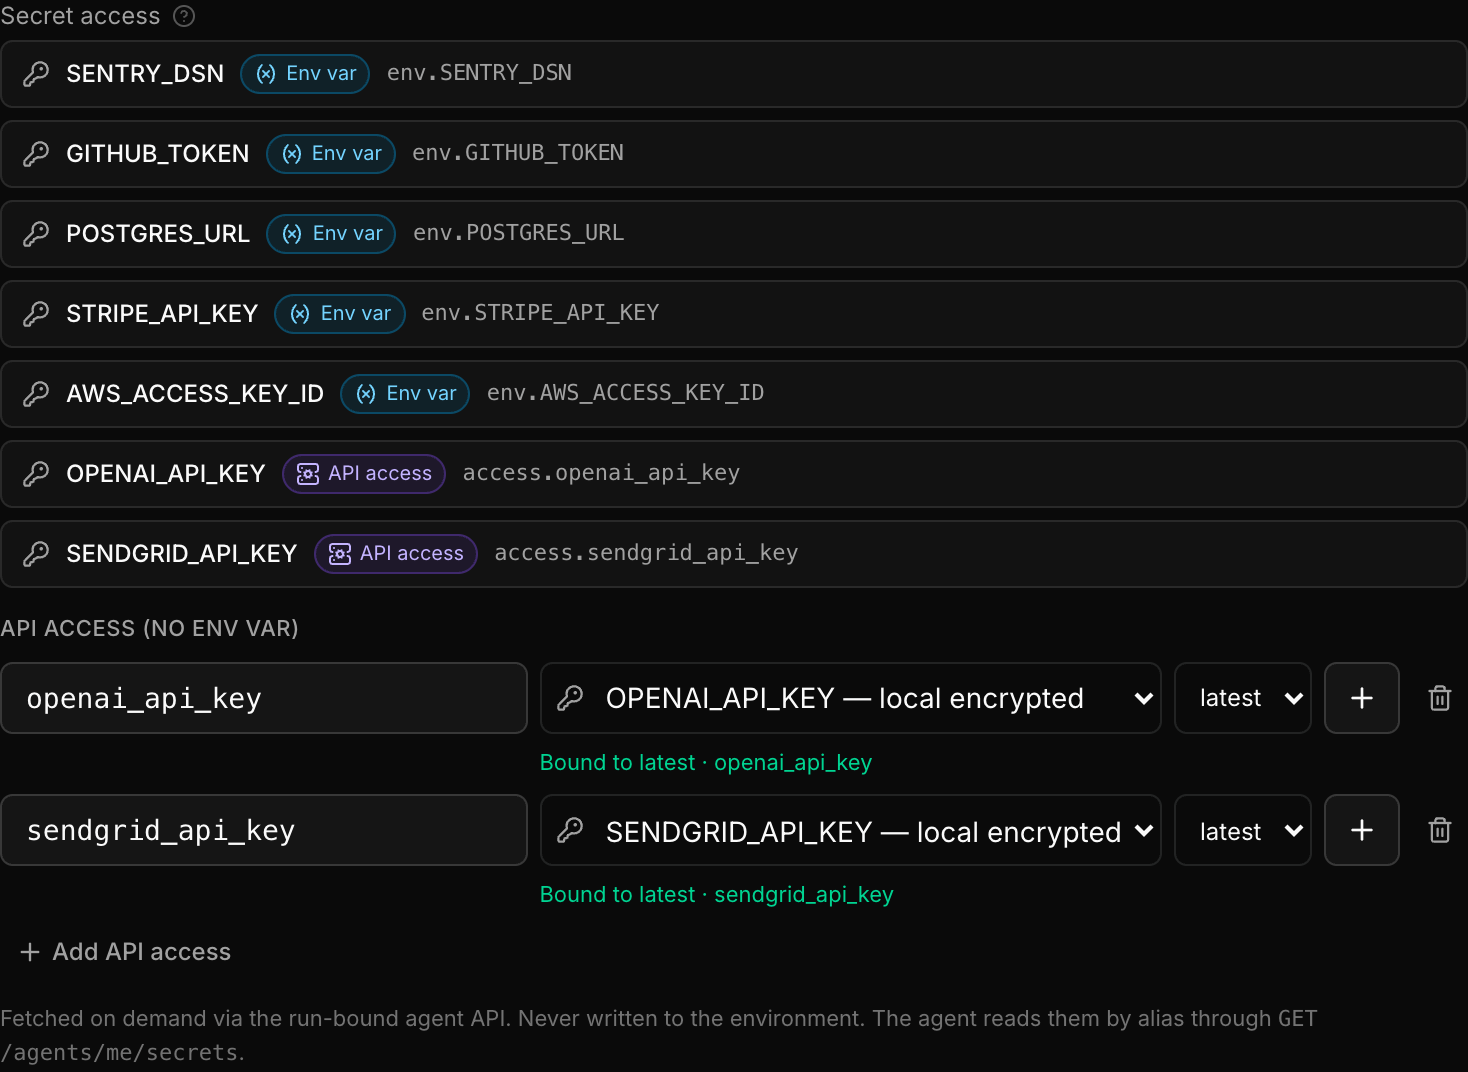Click the key icon in the GITHUB_TOKEN row
1468x1072 pixels.
tap(36, 154)
